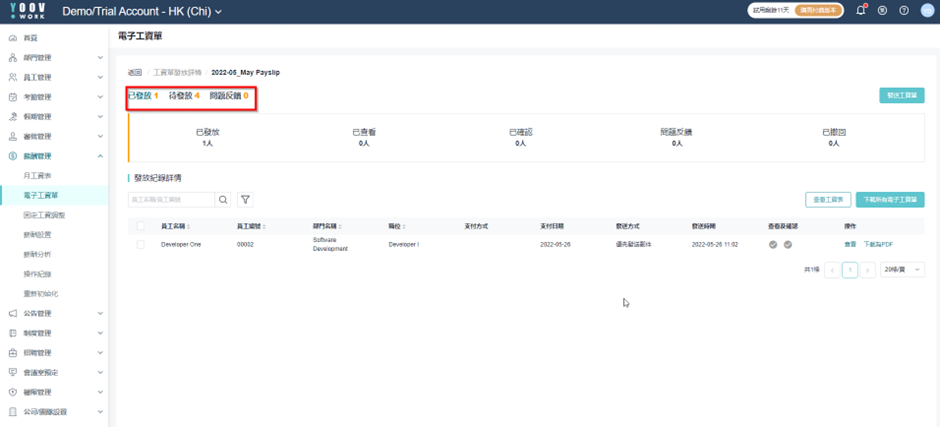Click the user avatar in header
Image resolution: width=940 pixels, height=427 pixels.
click(927, 11)
